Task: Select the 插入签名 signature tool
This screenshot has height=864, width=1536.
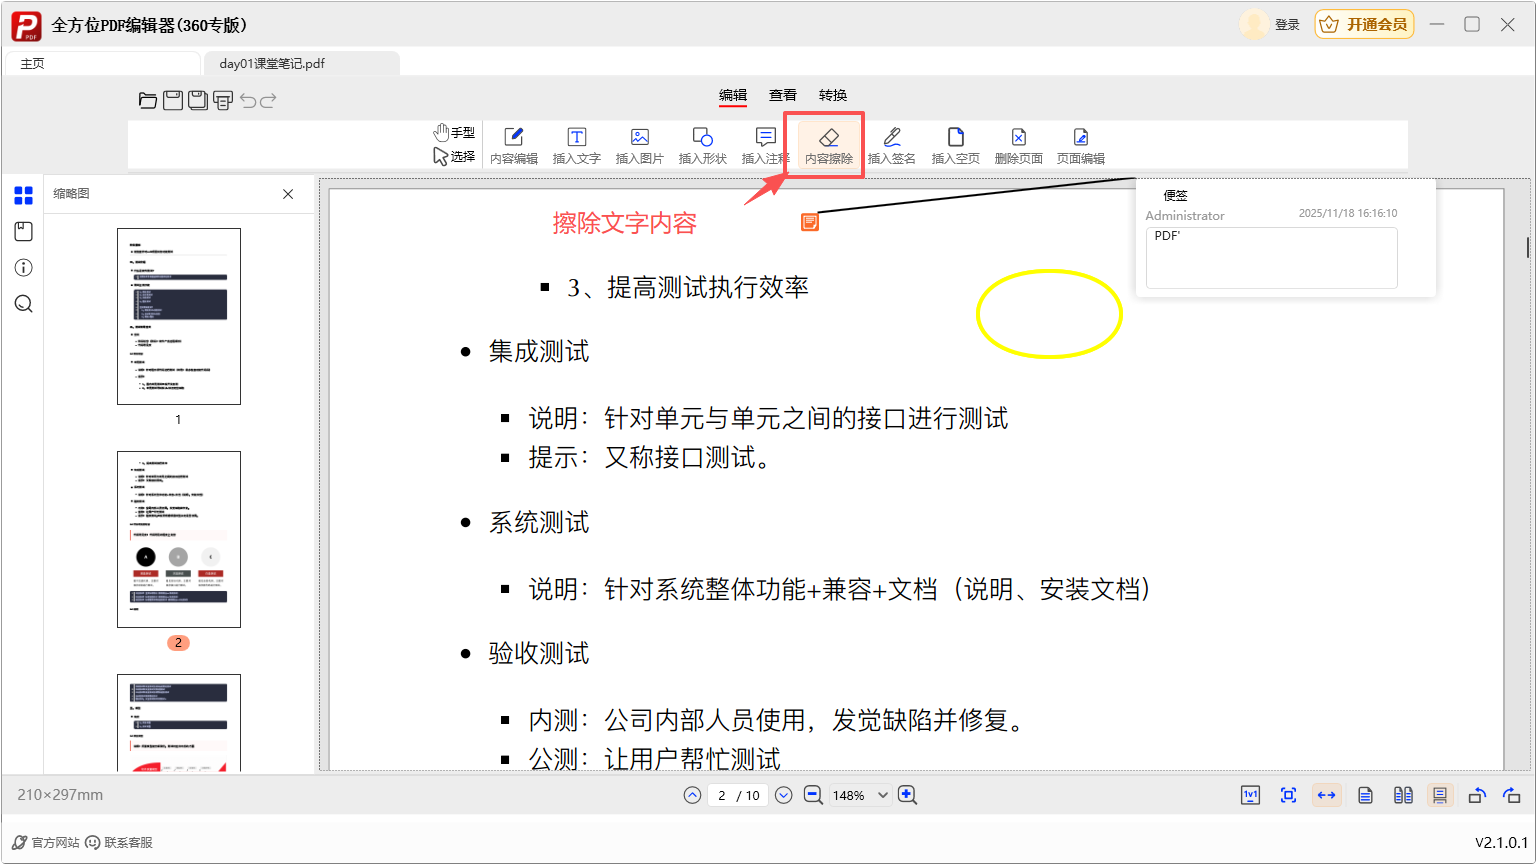Action: [891, 144]
